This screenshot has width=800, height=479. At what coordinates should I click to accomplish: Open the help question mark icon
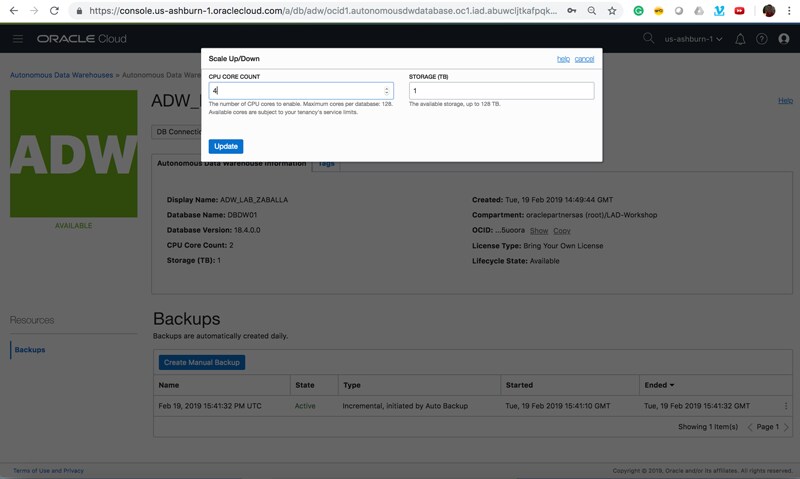(x=762, y=39)
